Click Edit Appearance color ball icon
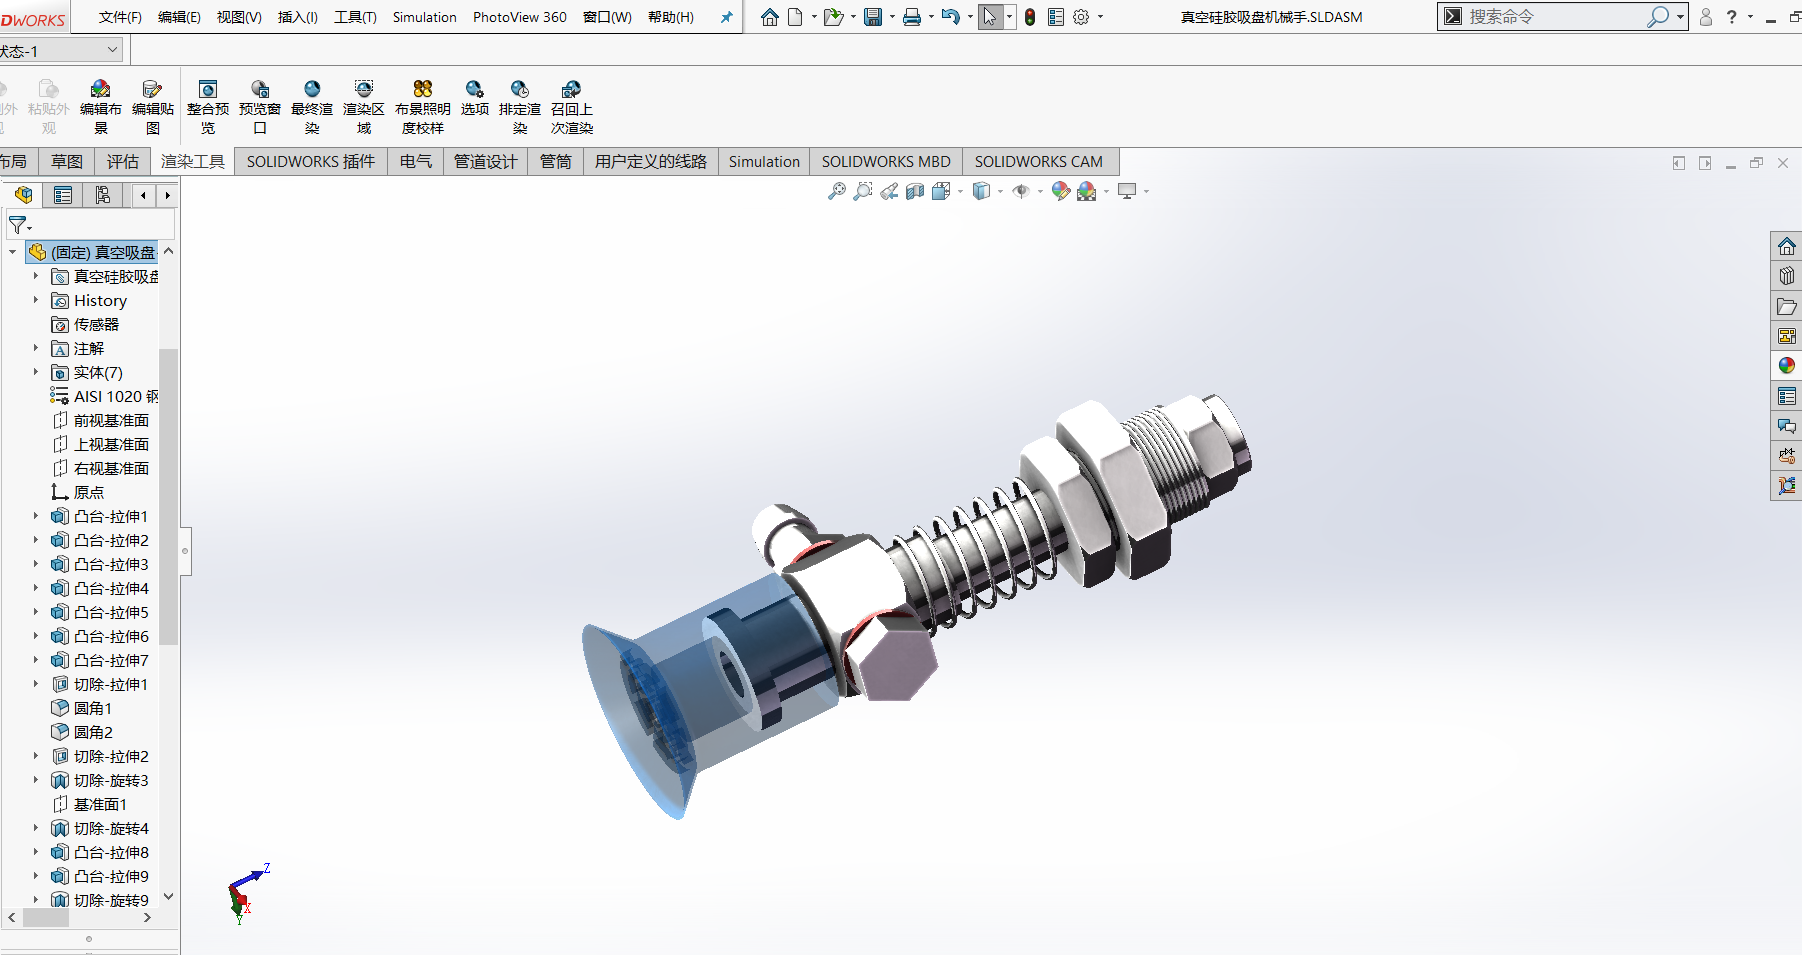 pos(1061,191)
